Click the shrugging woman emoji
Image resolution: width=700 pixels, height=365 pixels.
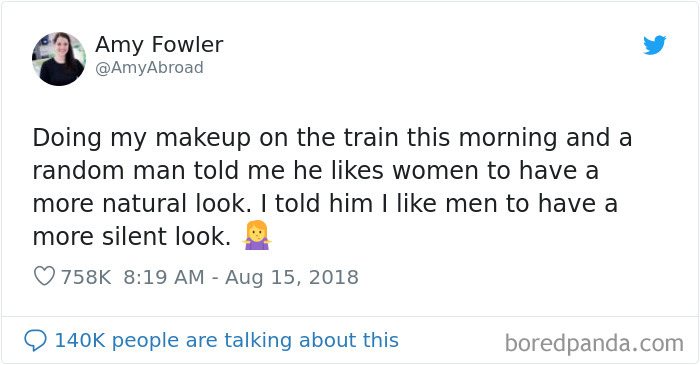click(x=257, y=235)
